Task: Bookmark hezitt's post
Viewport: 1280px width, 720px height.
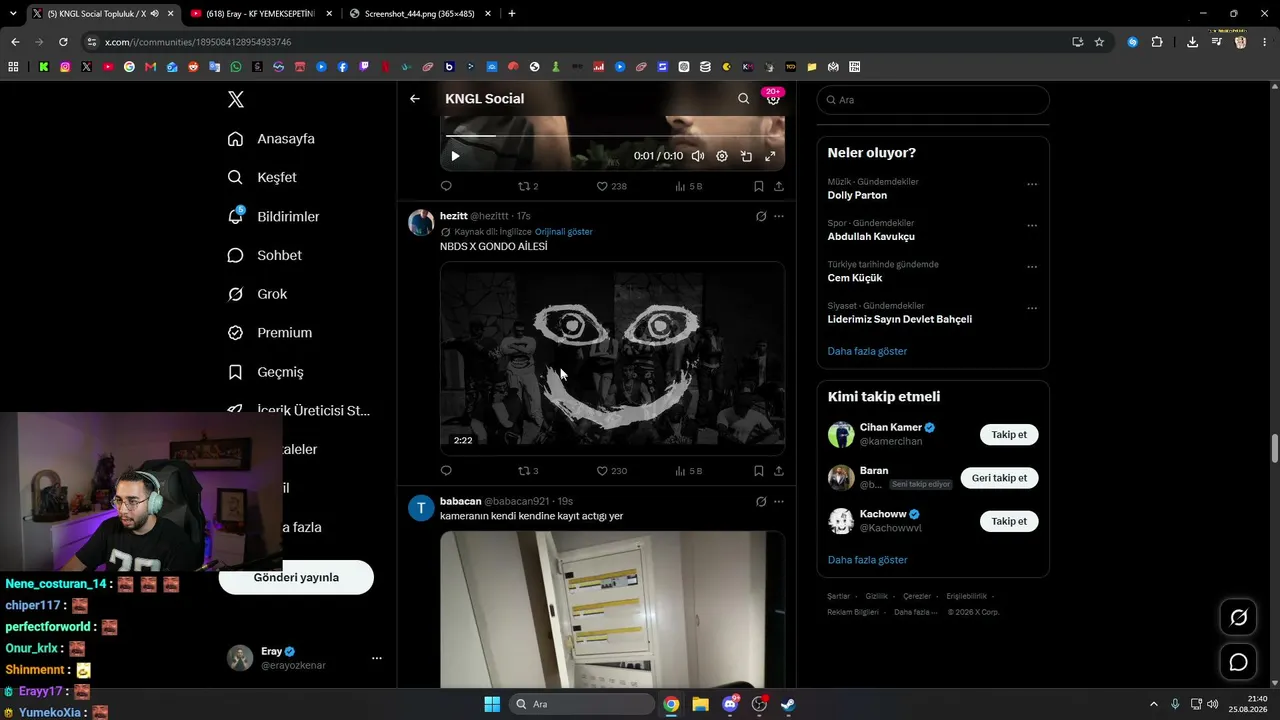Action: [759, 471]
